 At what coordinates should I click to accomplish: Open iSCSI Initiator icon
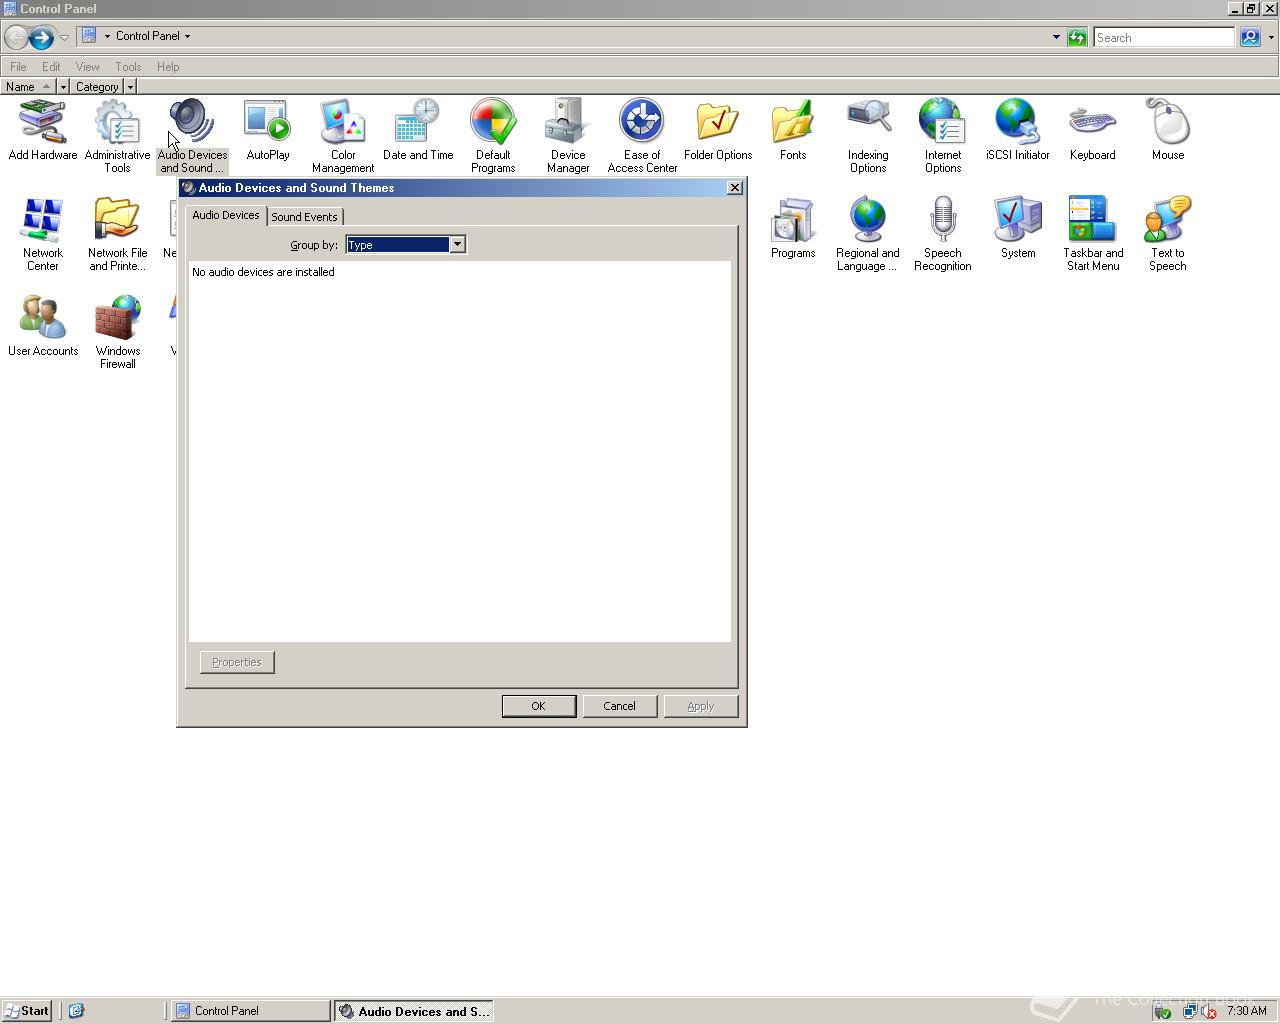click(x=1017, y=130)
